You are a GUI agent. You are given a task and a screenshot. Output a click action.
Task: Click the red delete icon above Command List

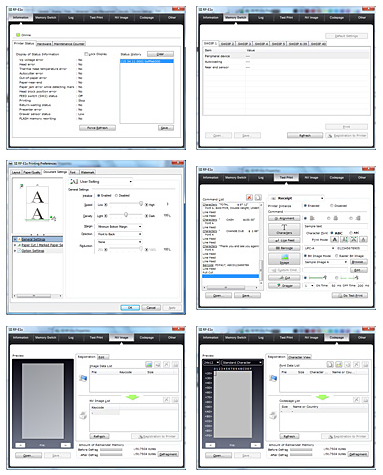[249, 197]
